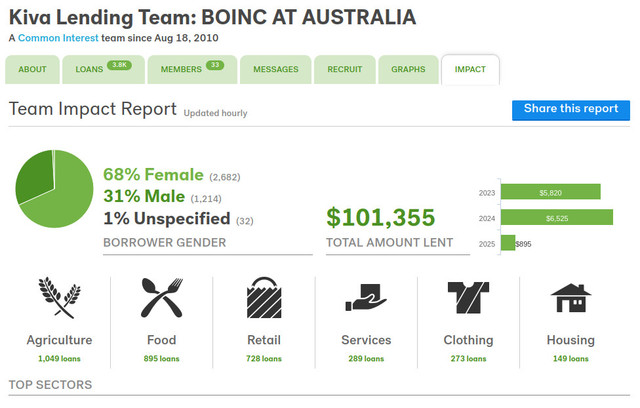Click the 3.8K loans badge
640x408 pixels.
pyautogui.click(x=119, y=65)
